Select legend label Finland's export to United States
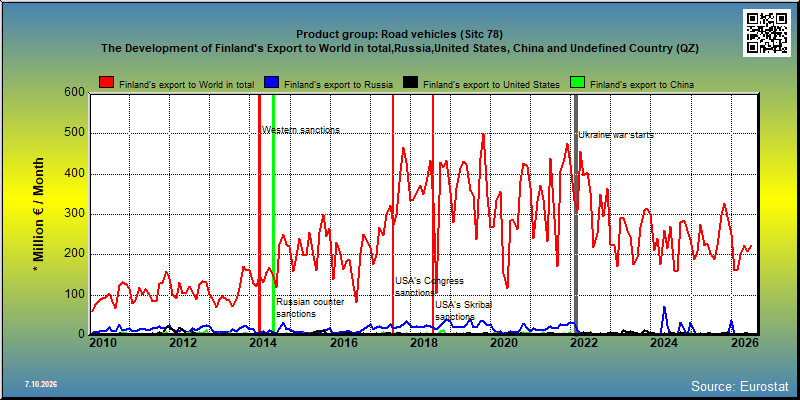The image size is (800, 400). (x=491, y=85)
